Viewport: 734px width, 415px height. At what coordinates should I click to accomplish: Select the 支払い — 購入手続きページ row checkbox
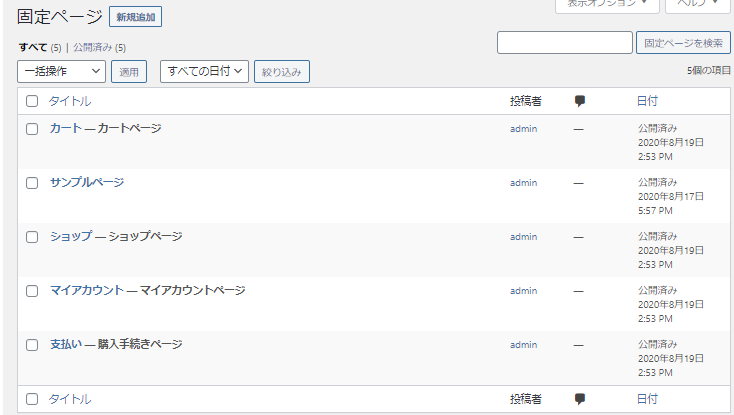pos(32,345)
